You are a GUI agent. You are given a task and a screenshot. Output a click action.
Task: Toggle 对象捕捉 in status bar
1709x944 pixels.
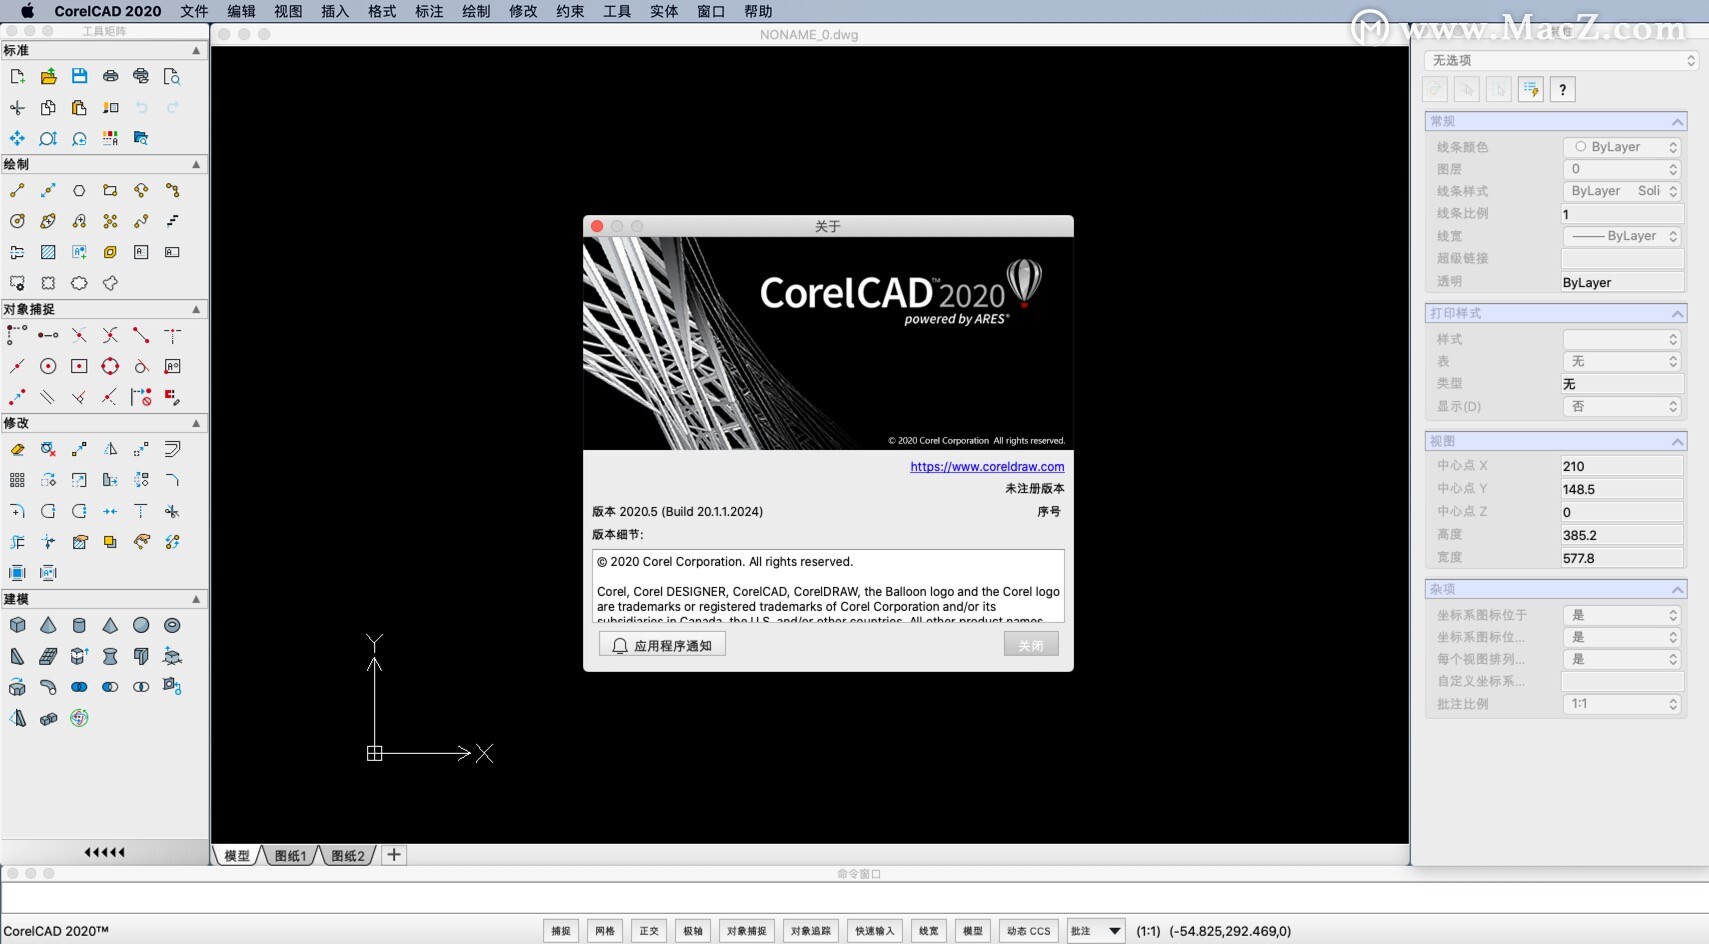pos(747,931)
